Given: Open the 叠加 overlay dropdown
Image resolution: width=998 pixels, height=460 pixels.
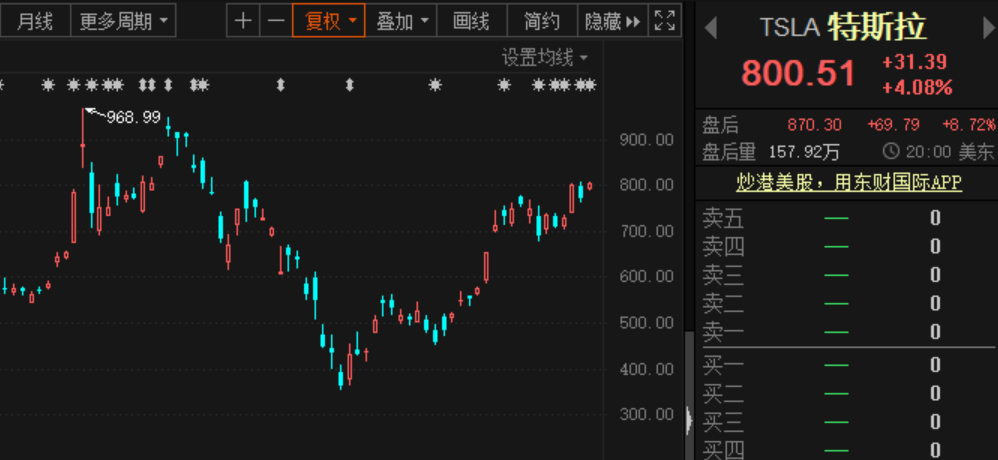Looking at the screenshot, I should coord(403,20).
